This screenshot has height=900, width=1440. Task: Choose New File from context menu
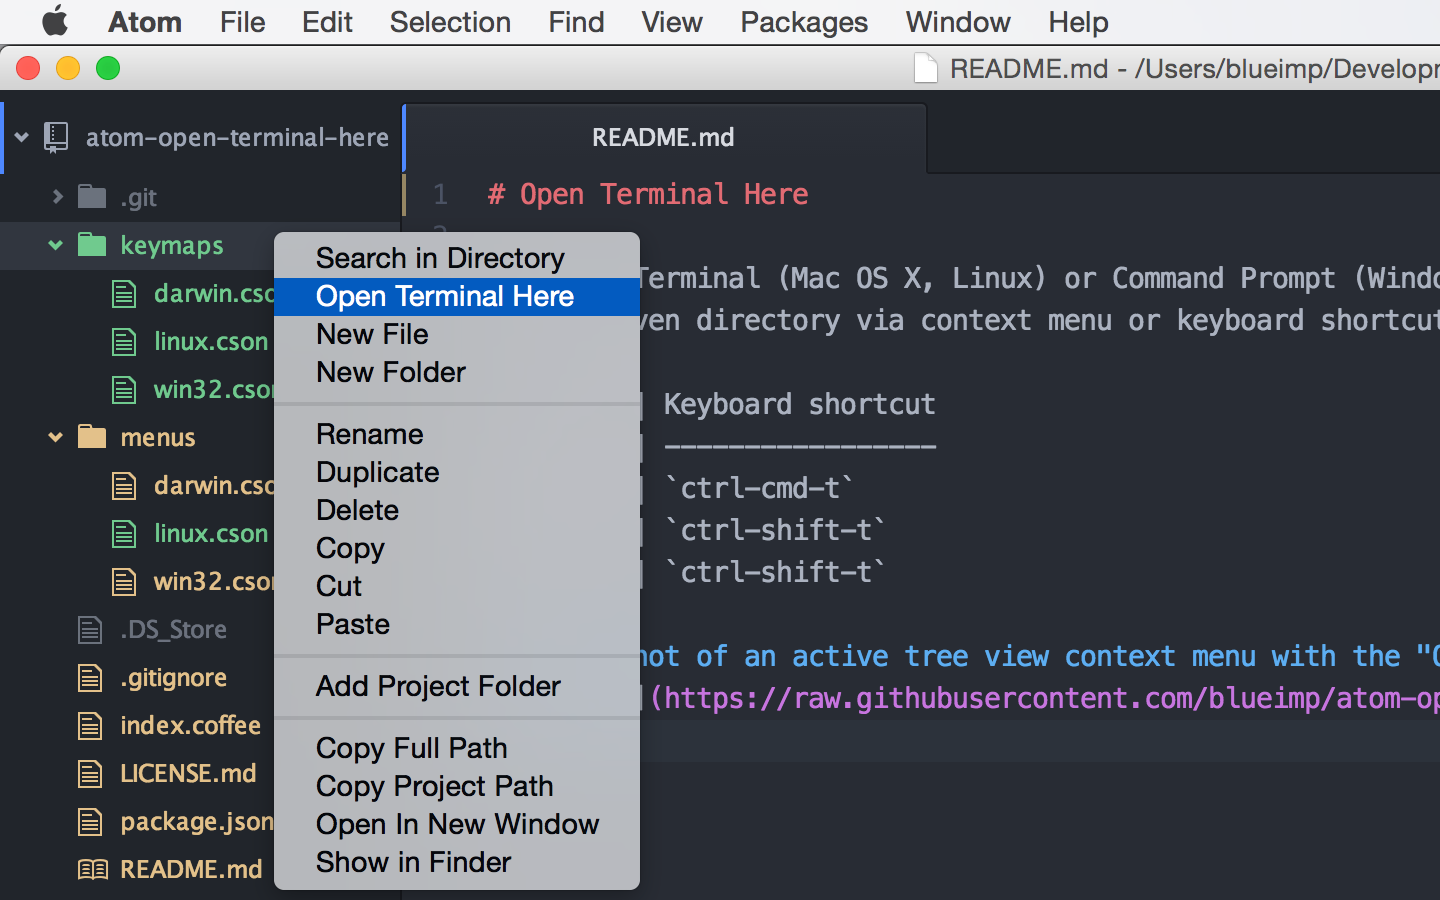coord(457,334)
